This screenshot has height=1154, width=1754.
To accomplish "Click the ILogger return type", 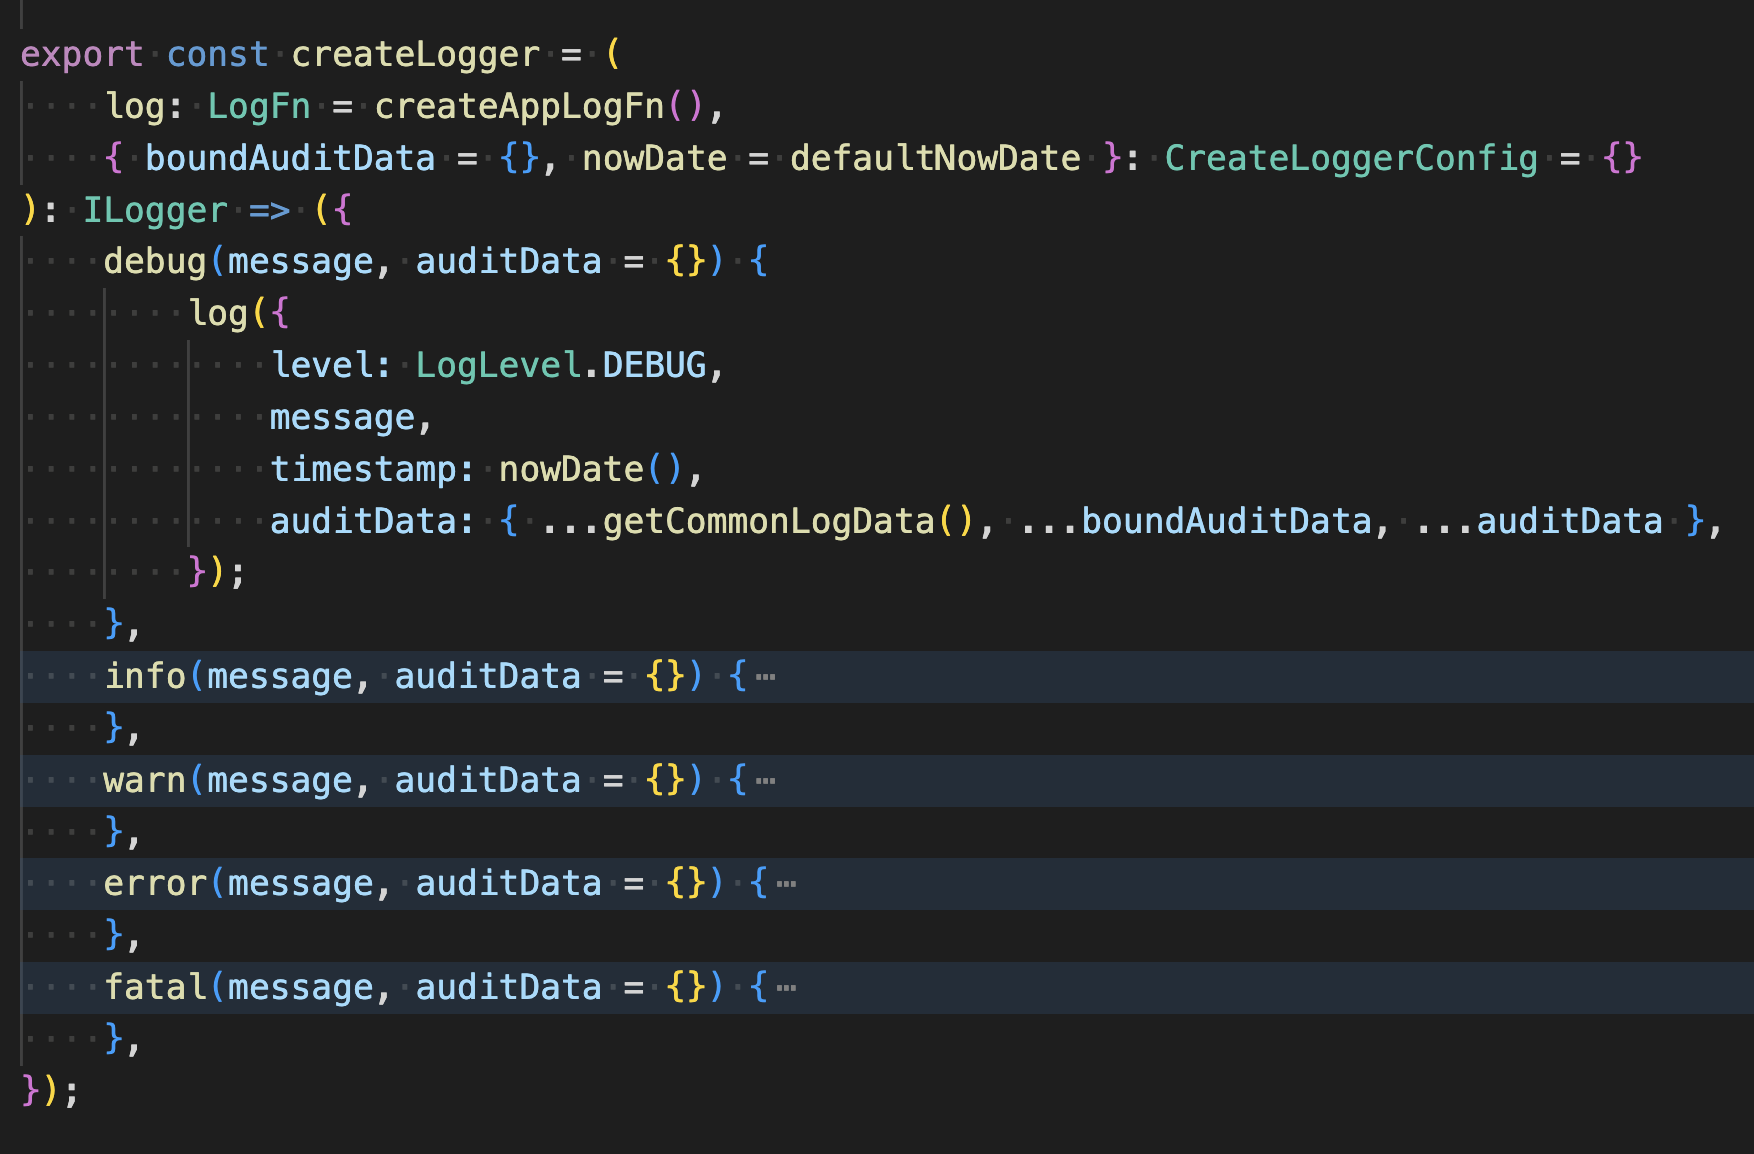I will pos(155,210).
